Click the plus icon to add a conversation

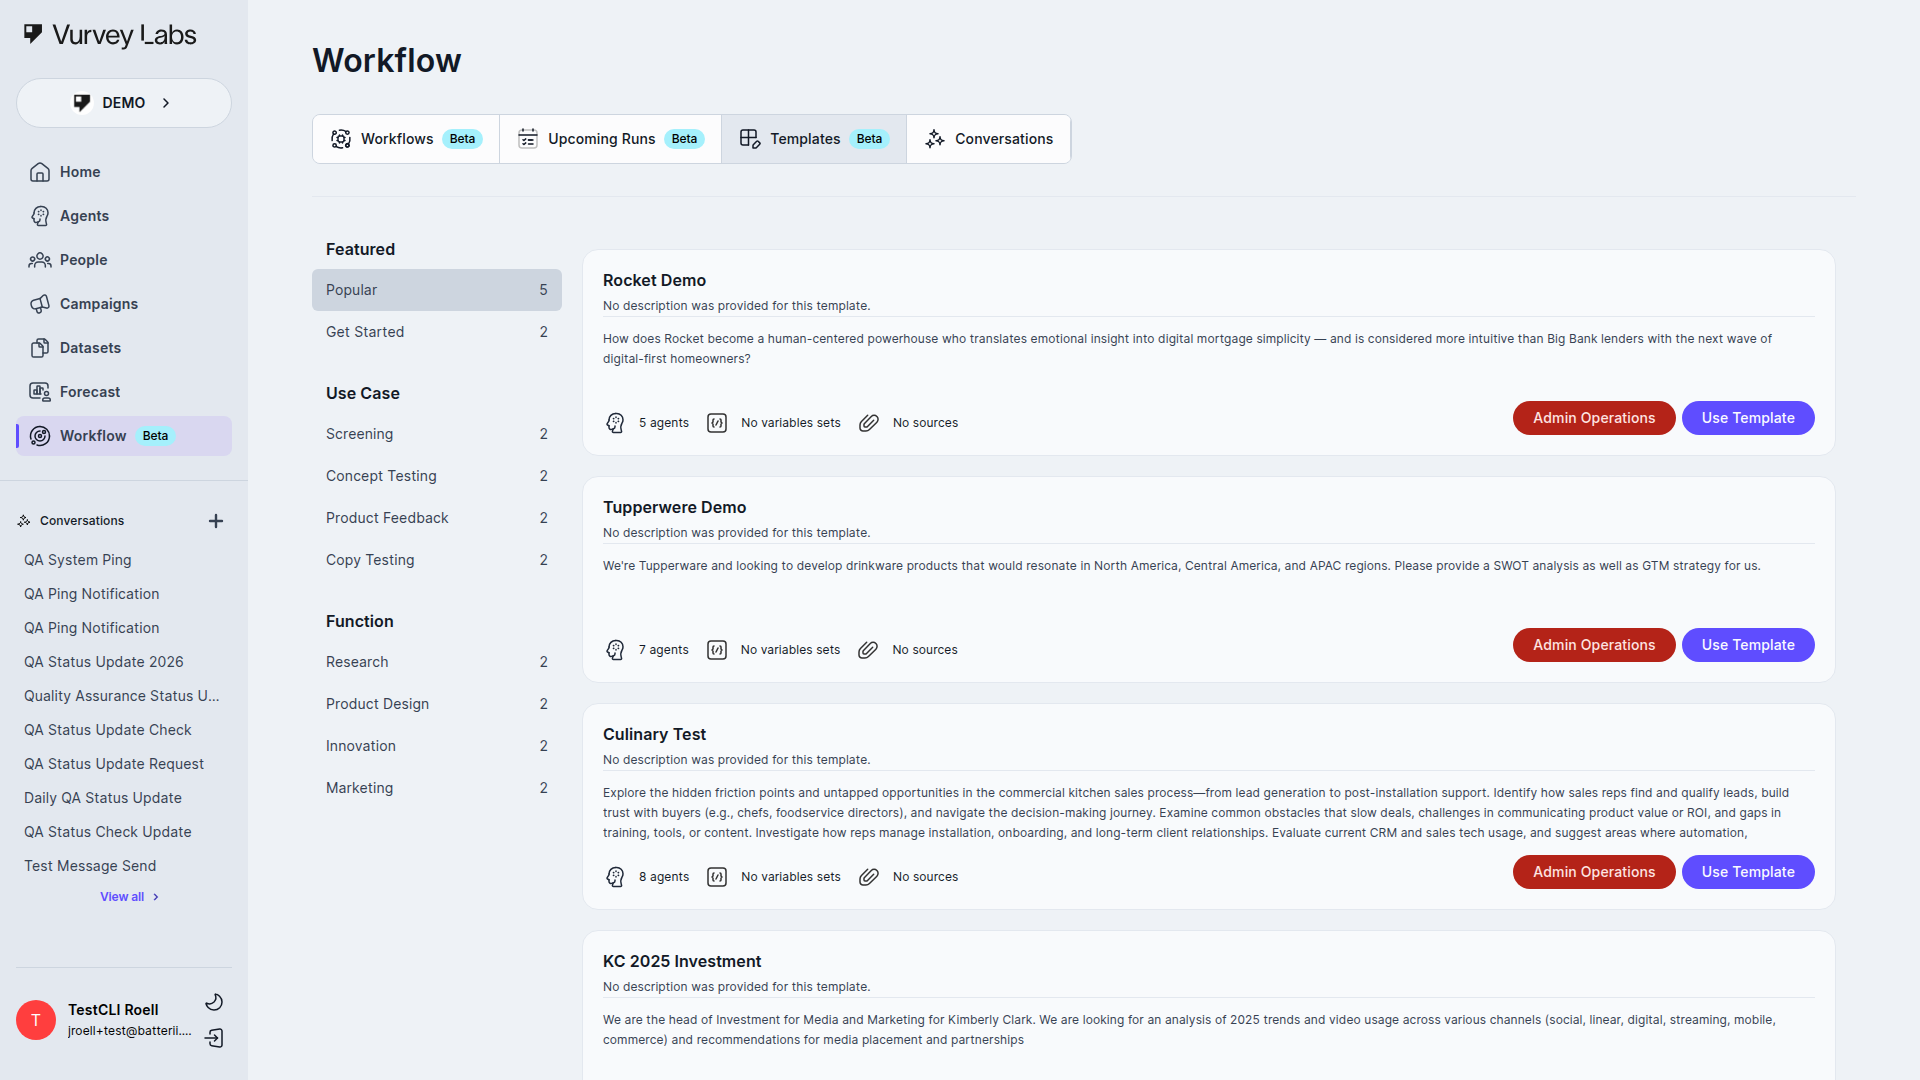(x=216, y=520)
